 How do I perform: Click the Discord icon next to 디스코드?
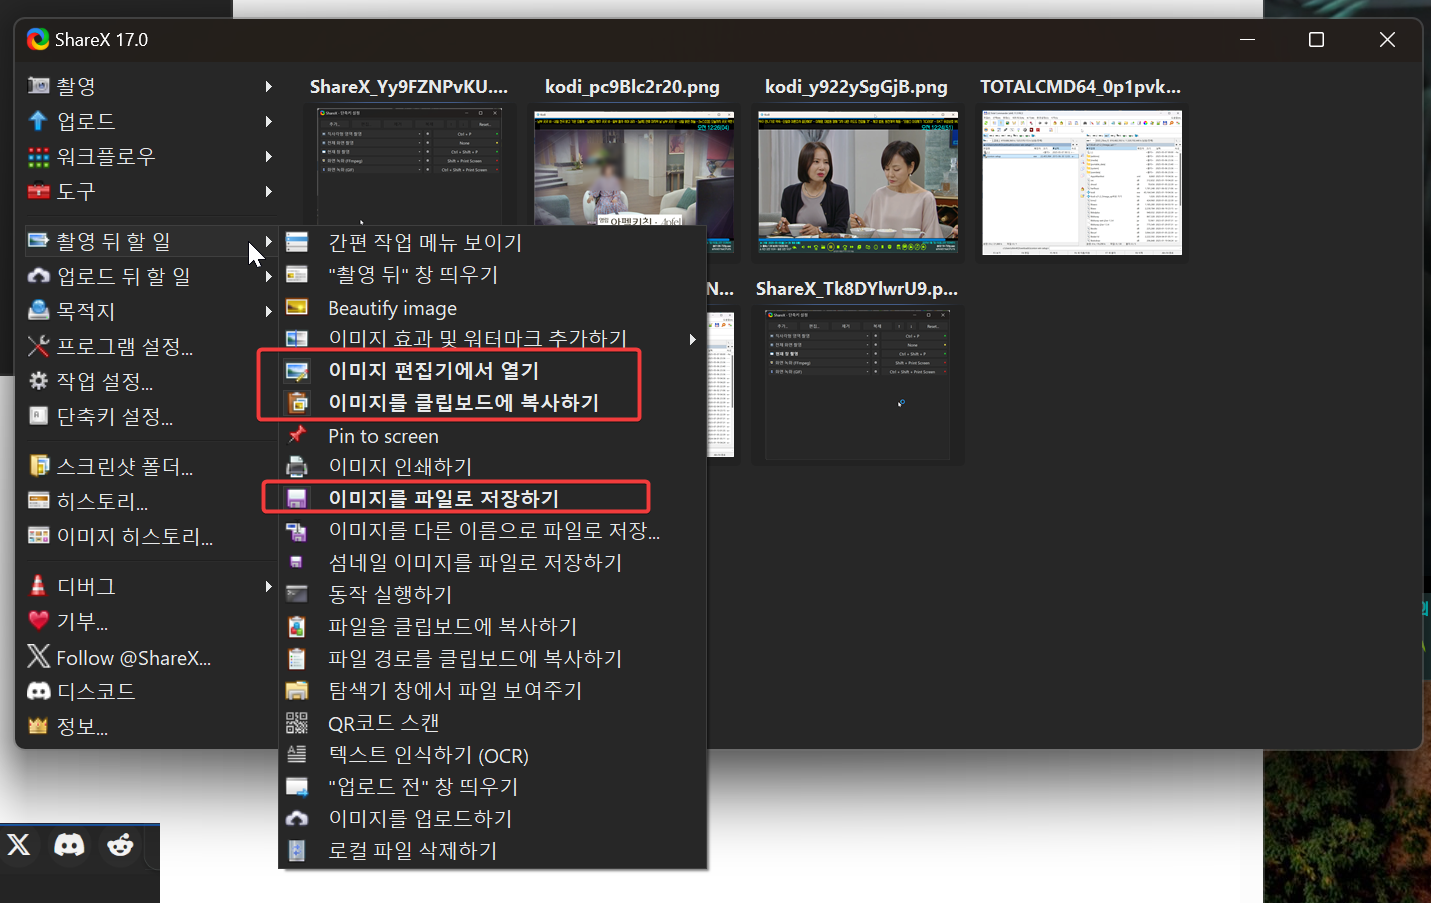point(38,691)
